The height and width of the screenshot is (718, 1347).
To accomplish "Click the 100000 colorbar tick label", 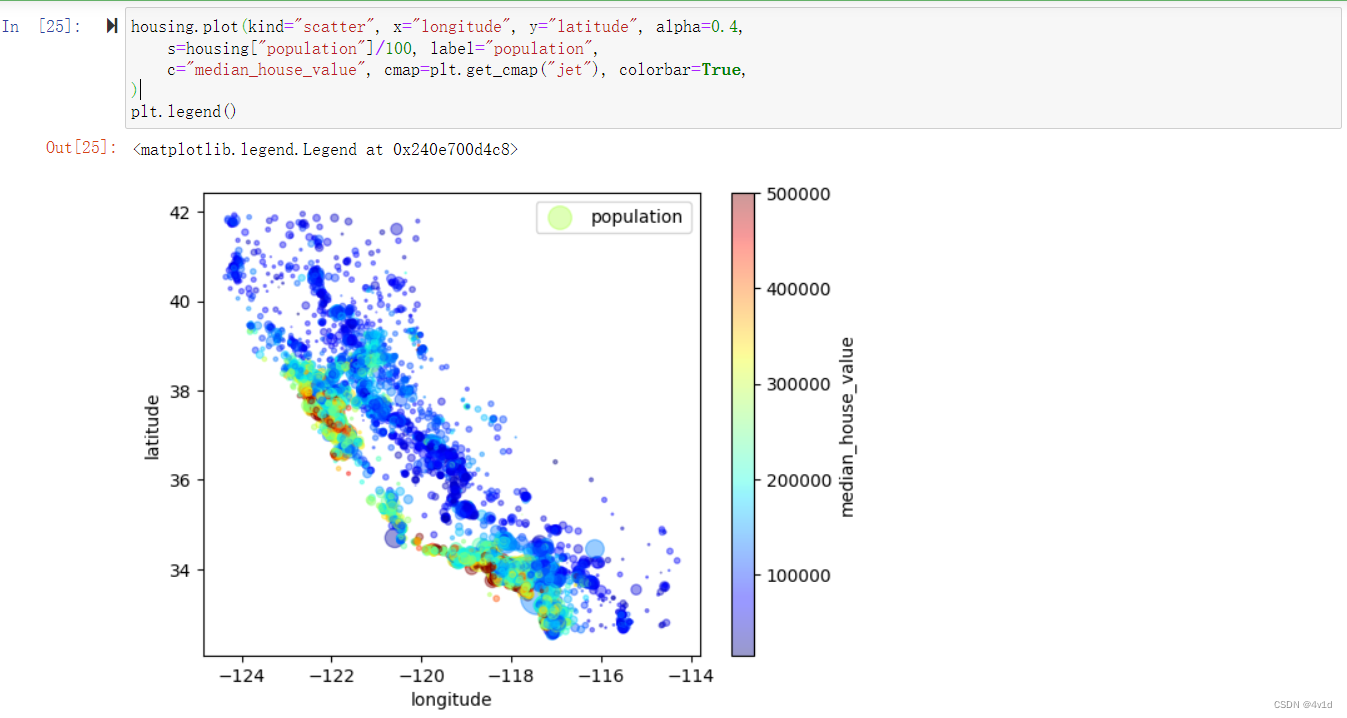I will click(798, 576).
